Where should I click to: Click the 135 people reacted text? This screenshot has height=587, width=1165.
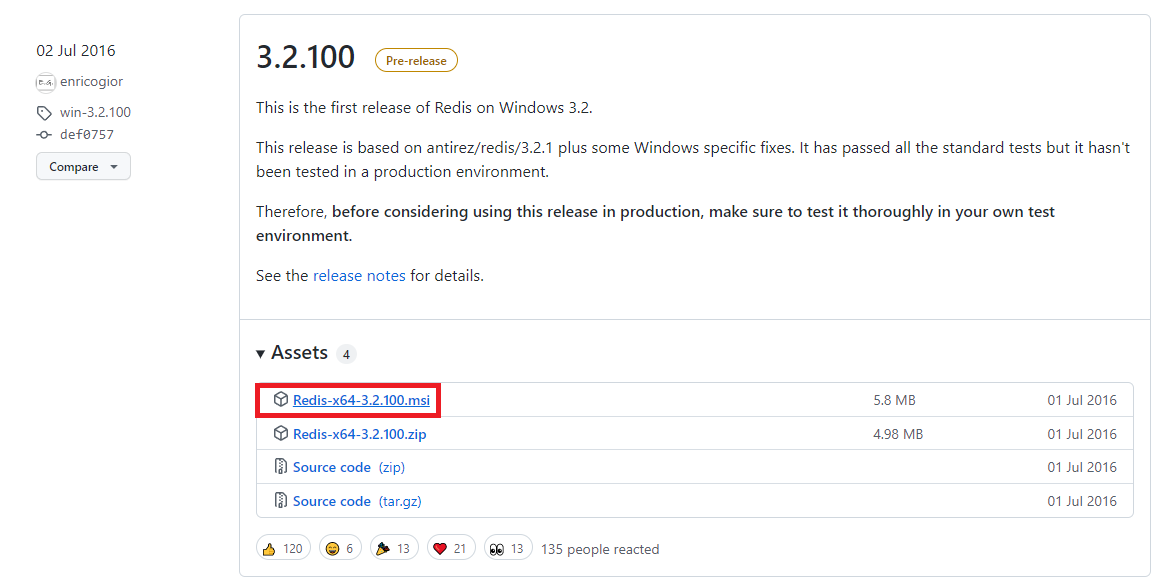pyautogui.click(x=600, y=549)
